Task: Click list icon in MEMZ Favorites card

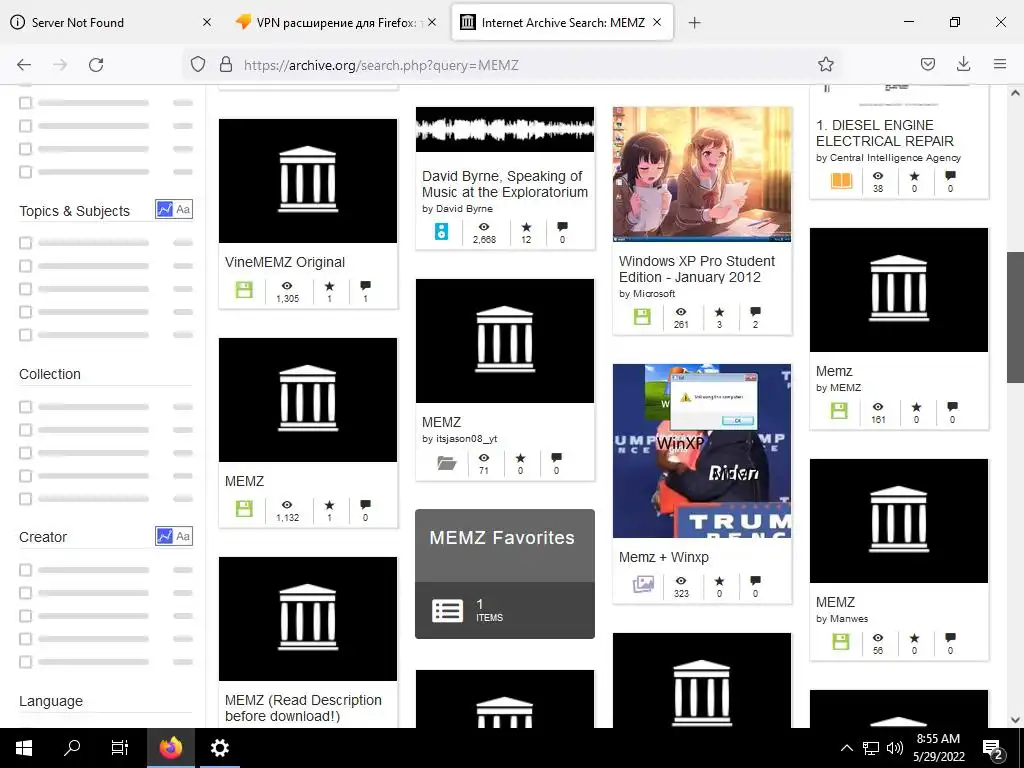Action: pyautogui.click(x=447, y=611)
